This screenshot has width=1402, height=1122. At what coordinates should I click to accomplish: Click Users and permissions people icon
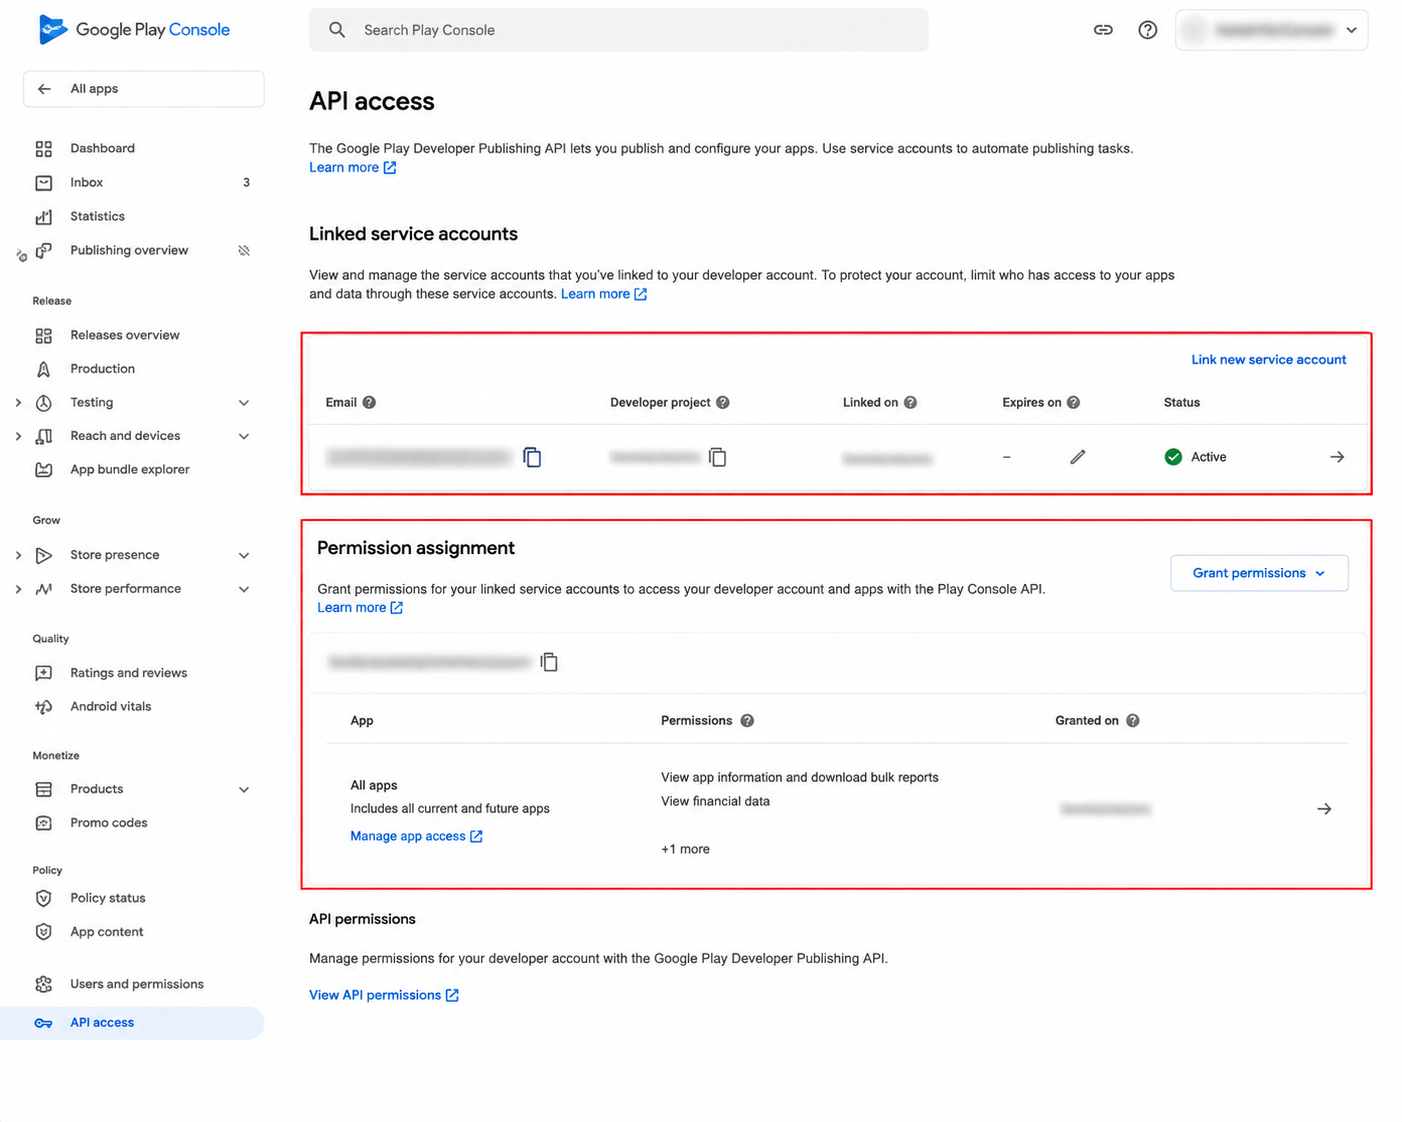43,984
